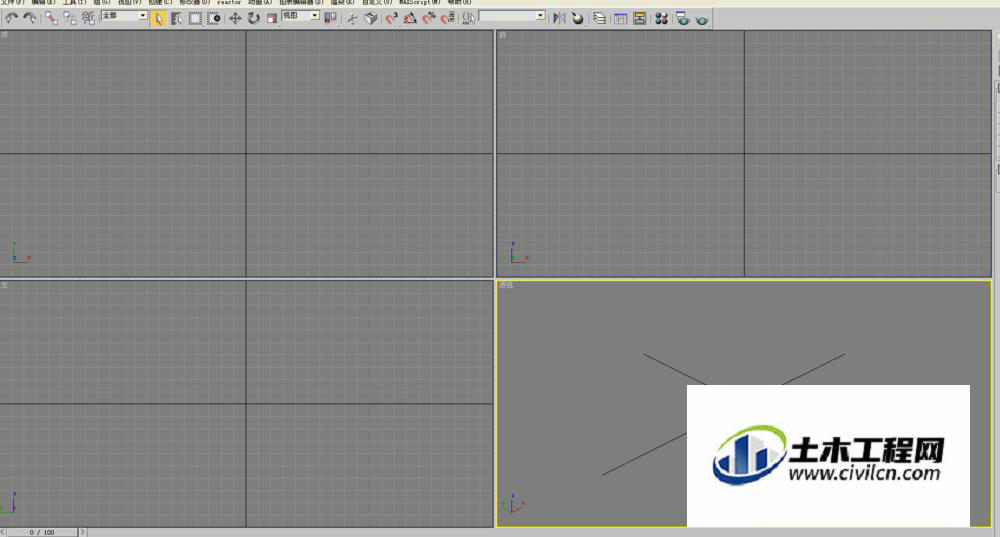Open the Layer Manager icon

click(x=599, y=18)
